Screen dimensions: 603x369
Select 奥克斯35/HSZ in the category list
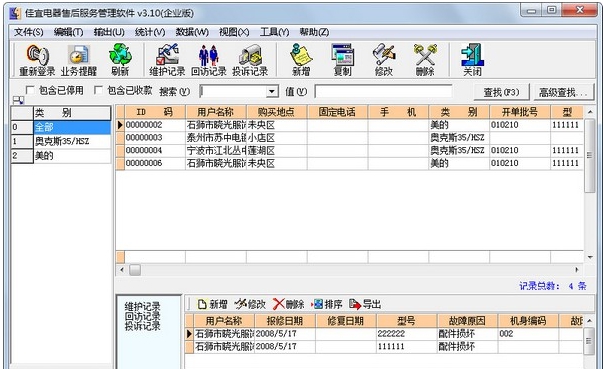(x=72, y=141)
